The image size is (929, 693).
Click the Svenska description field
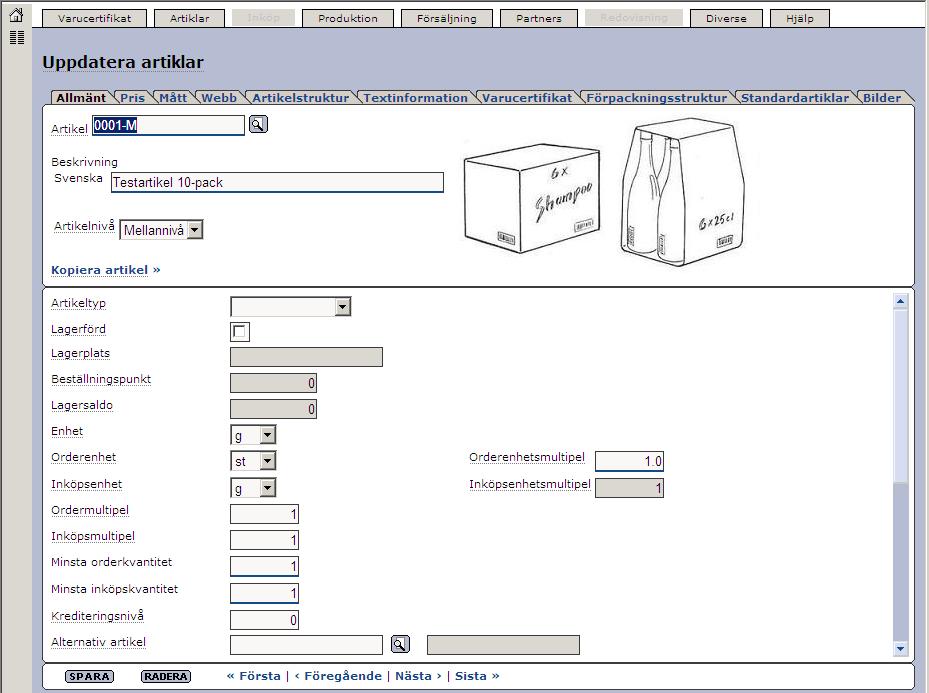point(277,182)
